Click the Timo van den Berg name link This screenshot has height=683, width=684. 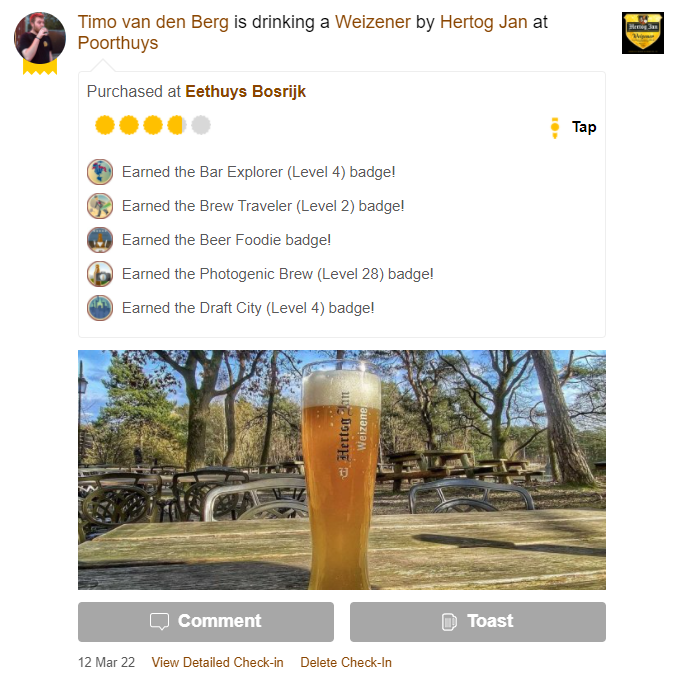153,22
